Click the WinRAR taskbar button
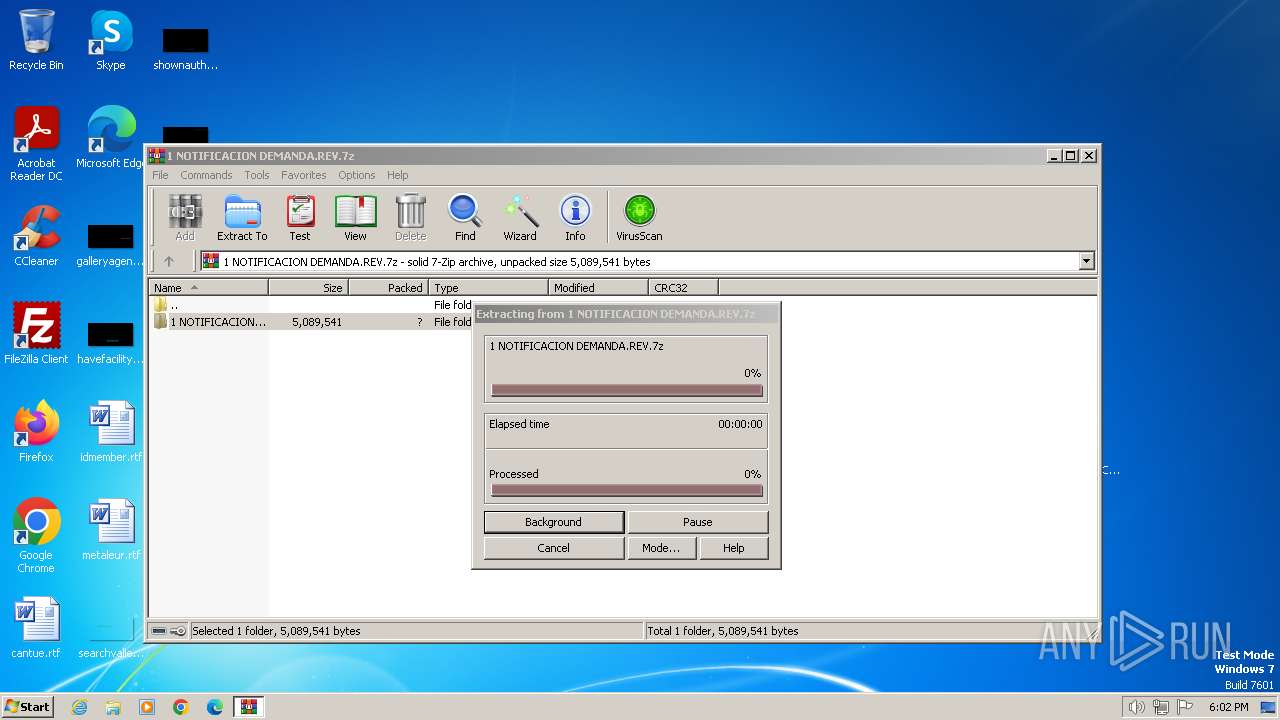This screenshot has width=1280, height=720. point(249,707)
